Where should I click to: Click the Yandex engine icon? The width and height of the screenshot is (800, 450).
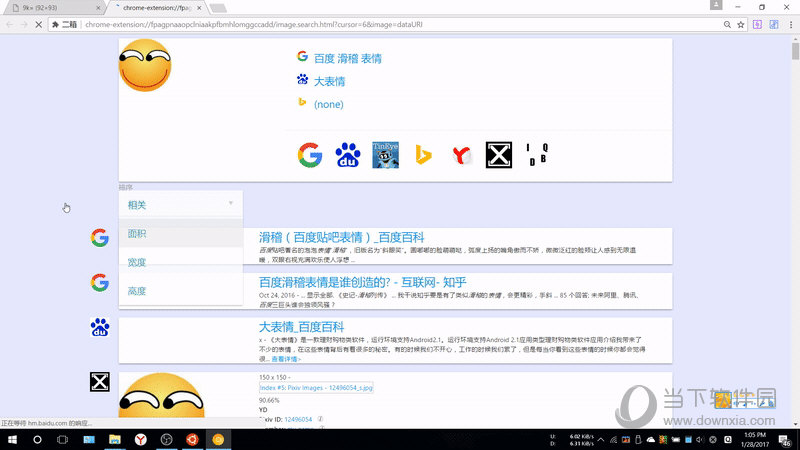click(x=461, y=155)
